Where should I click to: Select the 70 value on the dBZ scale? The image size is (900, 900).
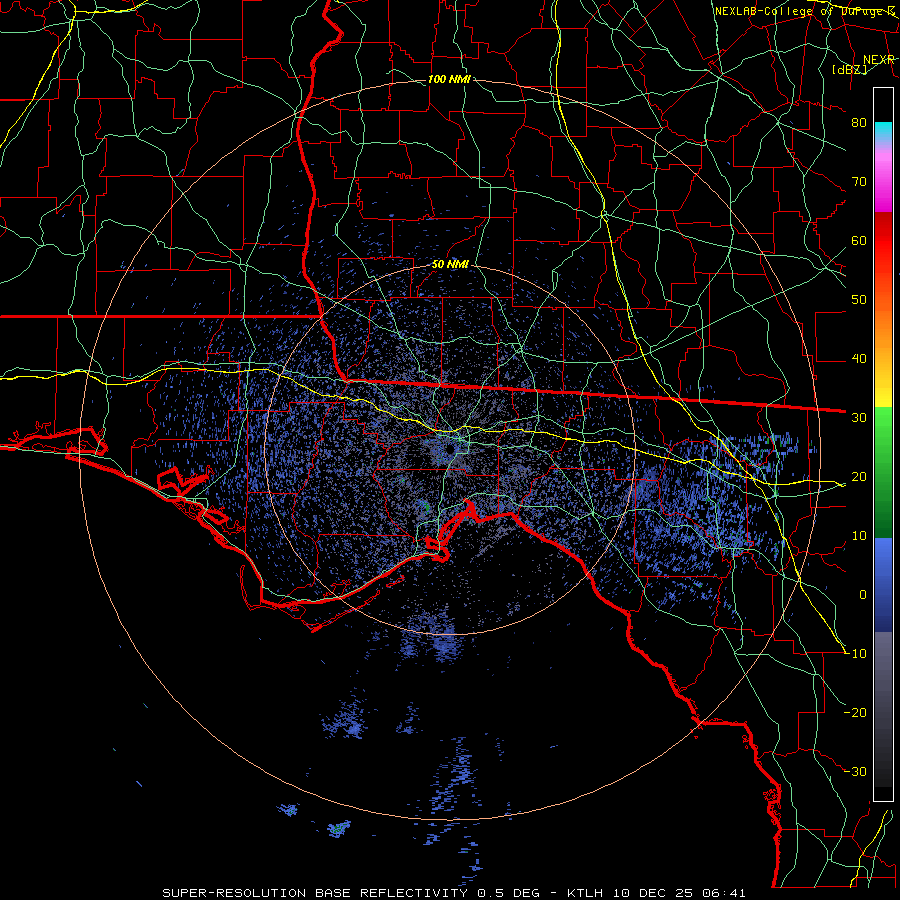(x=859, y=182)
